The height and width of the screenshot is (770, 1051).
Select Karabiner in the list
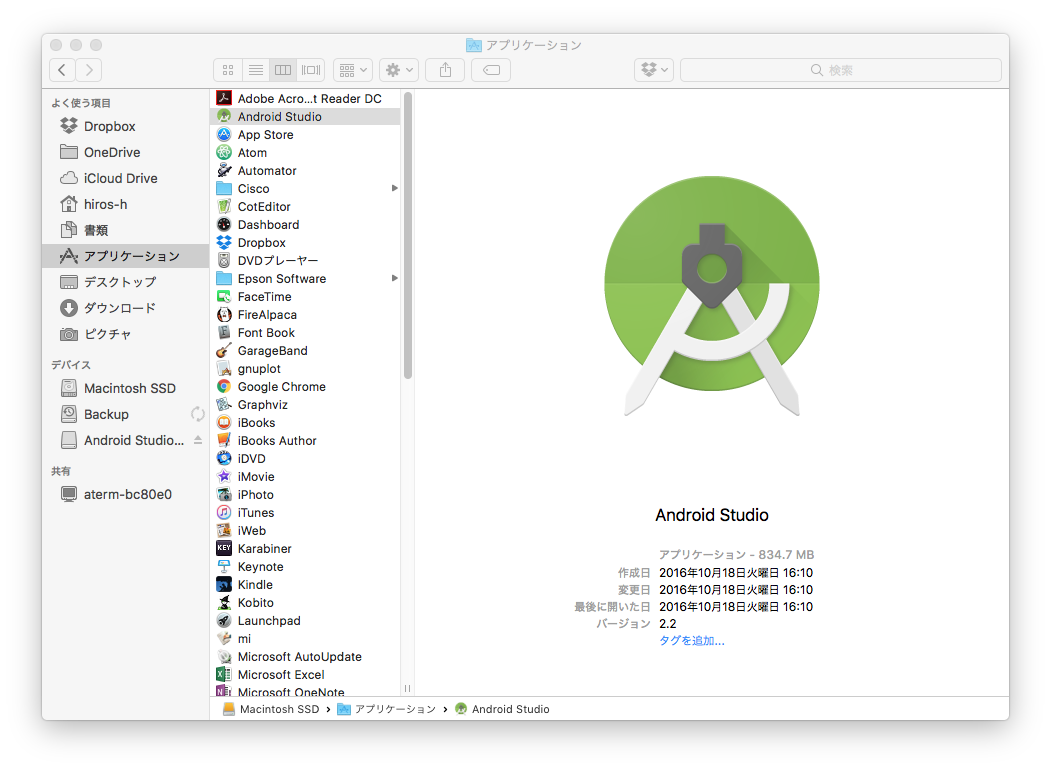(x=306, y=549)
